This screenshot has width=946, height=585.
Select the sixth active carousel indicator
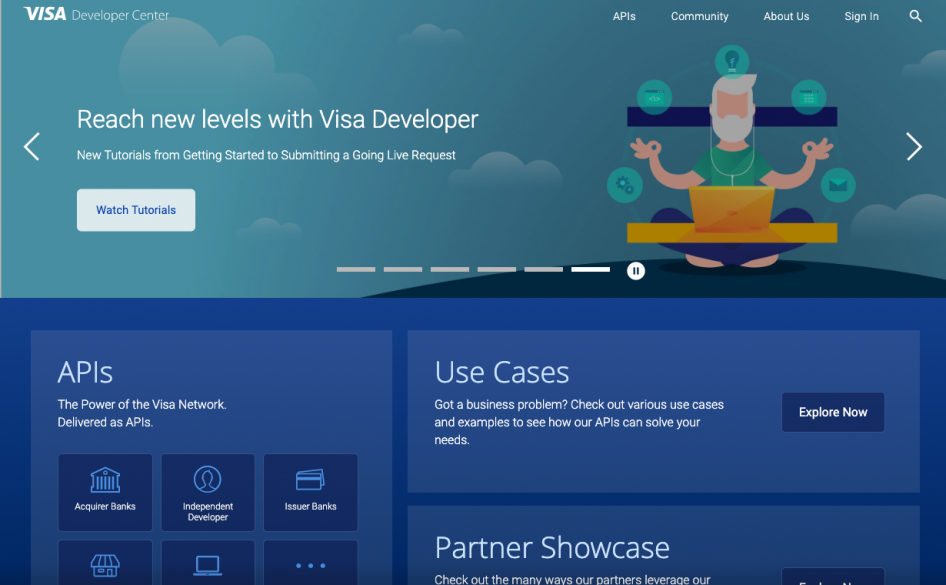click(591, 270)
